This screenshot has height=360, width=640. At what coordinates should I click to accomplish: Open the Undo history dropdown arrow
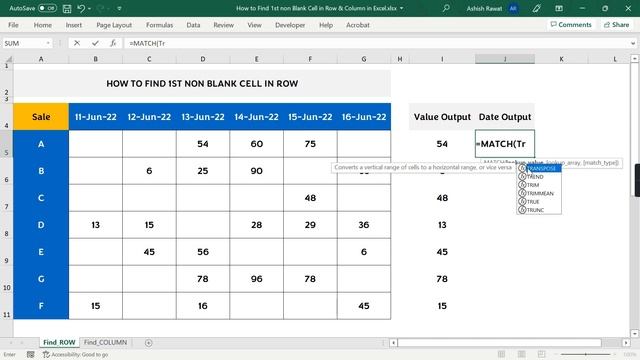(89, 8)
